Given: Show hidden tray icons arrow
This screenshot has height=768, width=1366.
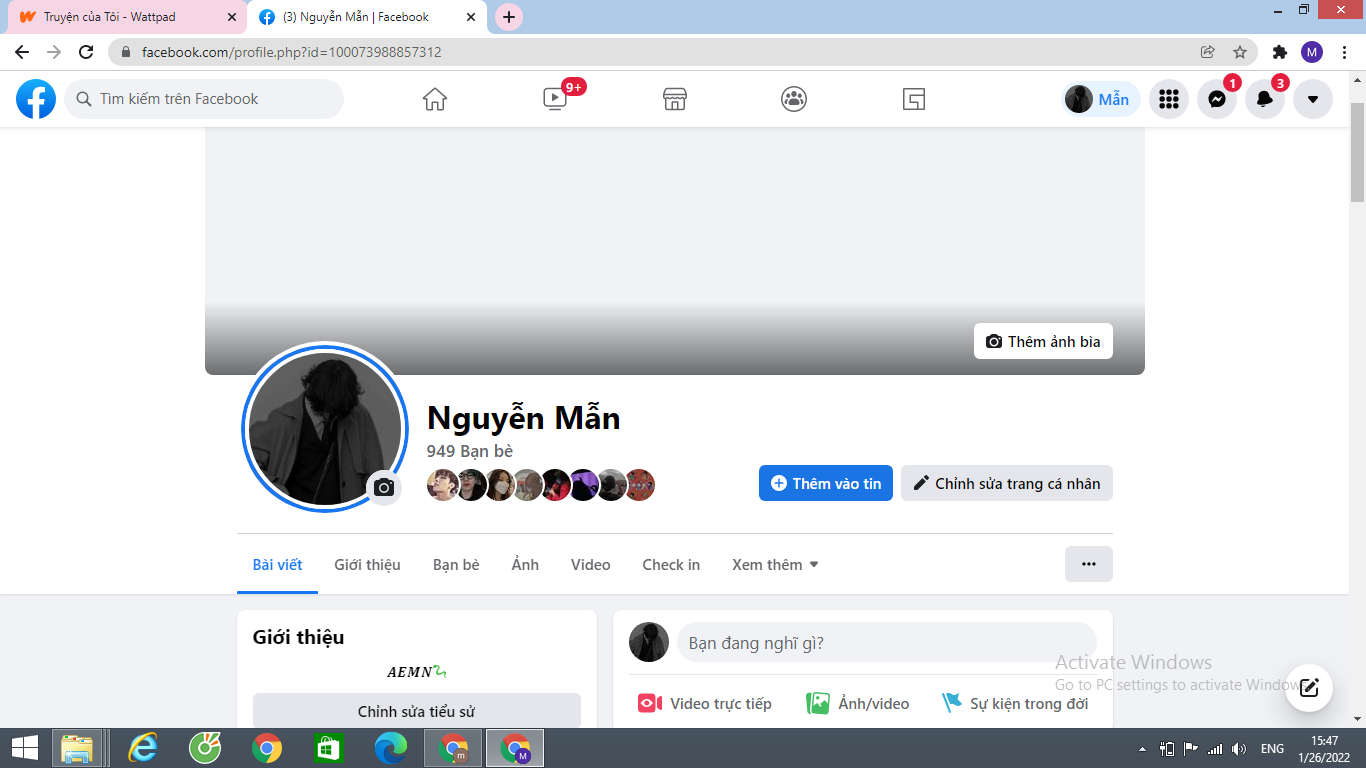Looking at the screenshot, I should point(1143,749).
